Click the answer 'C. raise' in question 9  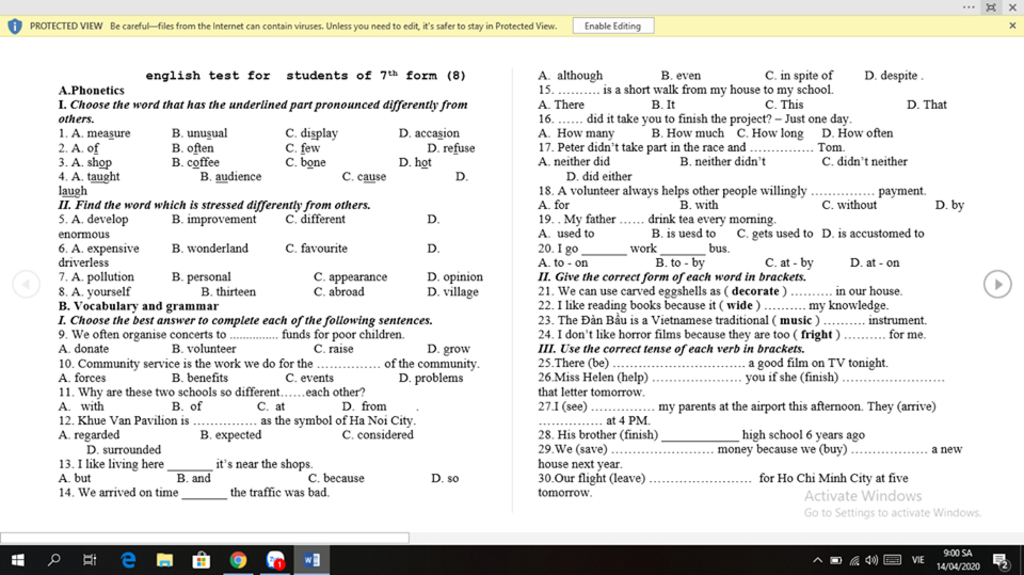pos(333,349)
